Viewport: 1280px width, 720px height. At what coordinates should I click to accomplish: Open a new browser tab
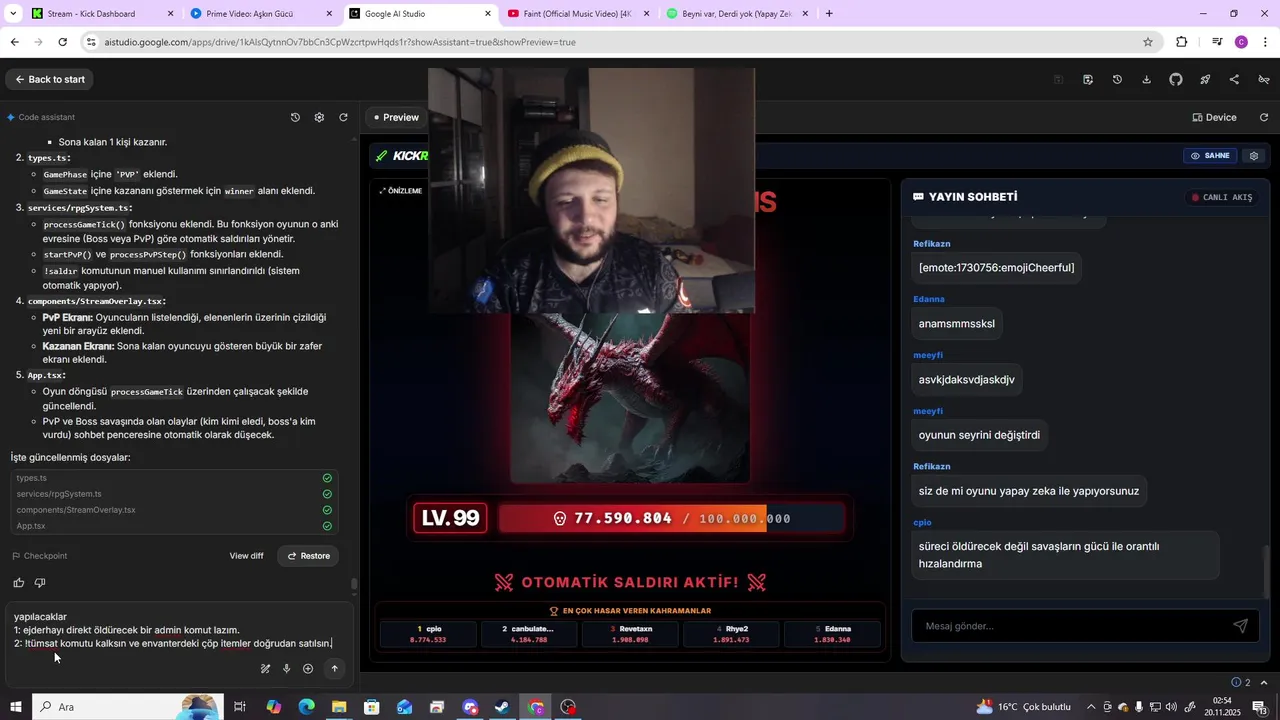[x=829, y=14]
